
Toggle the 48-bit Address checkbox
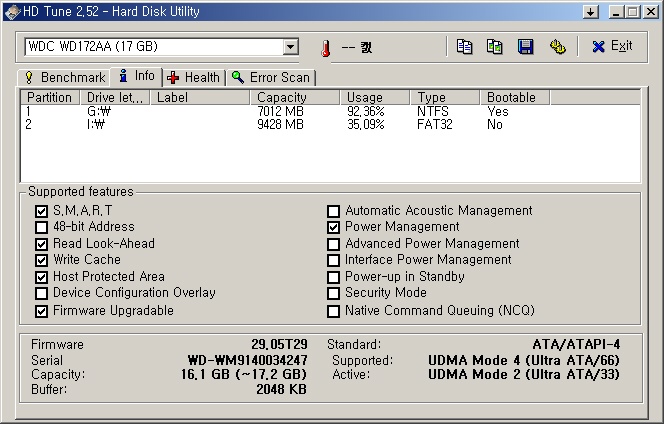pos(41,227)
